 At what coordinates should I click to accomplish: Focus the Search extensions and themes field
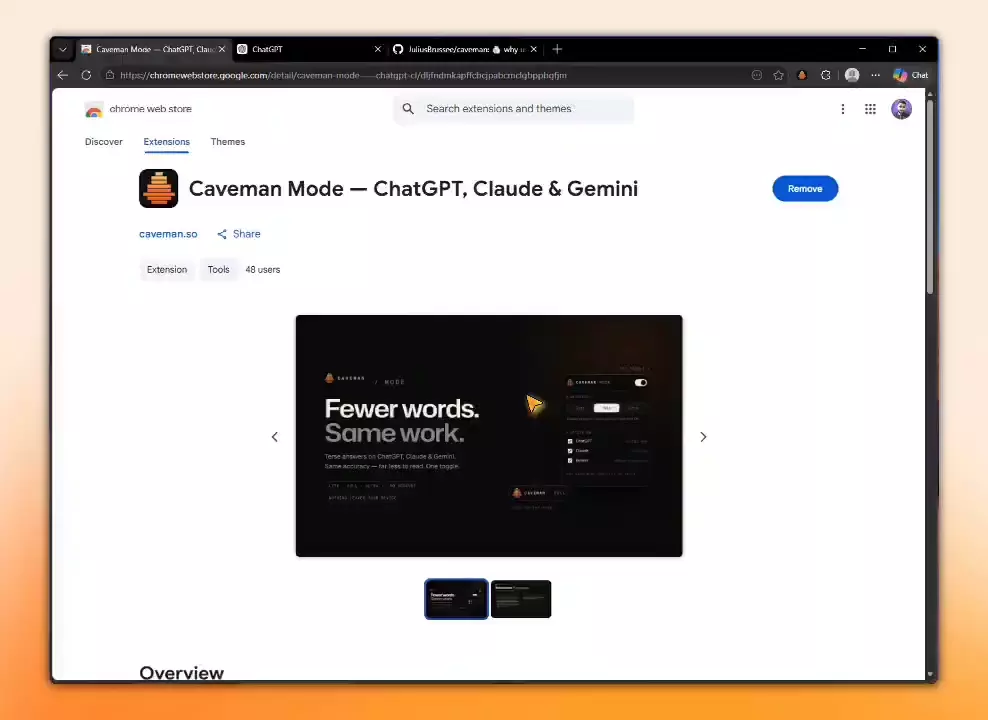coord(514,108)
